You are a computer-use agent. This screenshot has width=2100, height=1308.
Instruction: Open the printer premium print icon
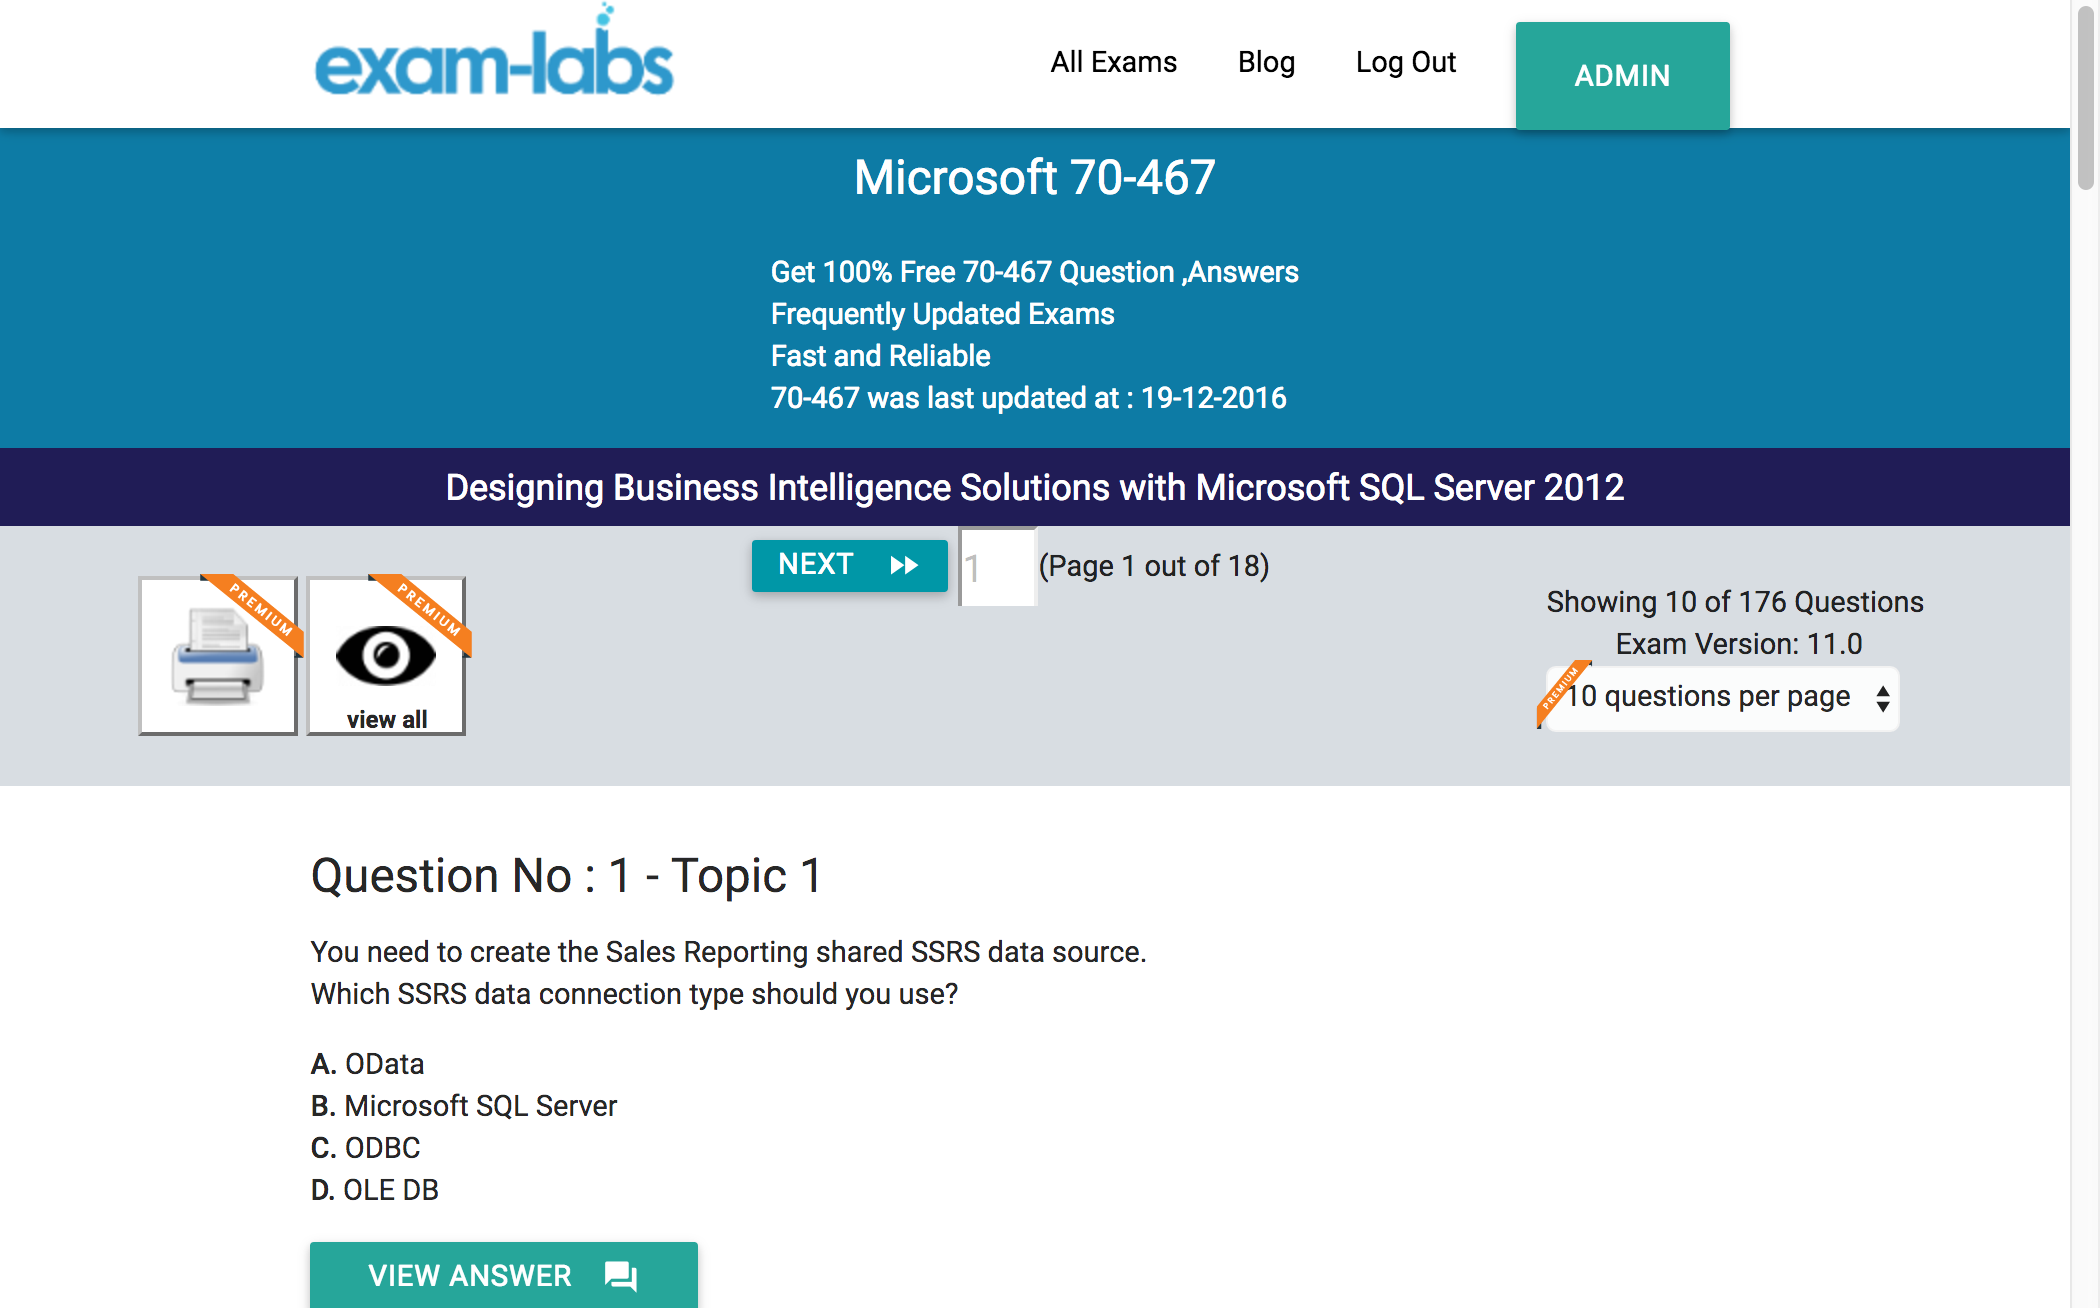click(218, 656)
